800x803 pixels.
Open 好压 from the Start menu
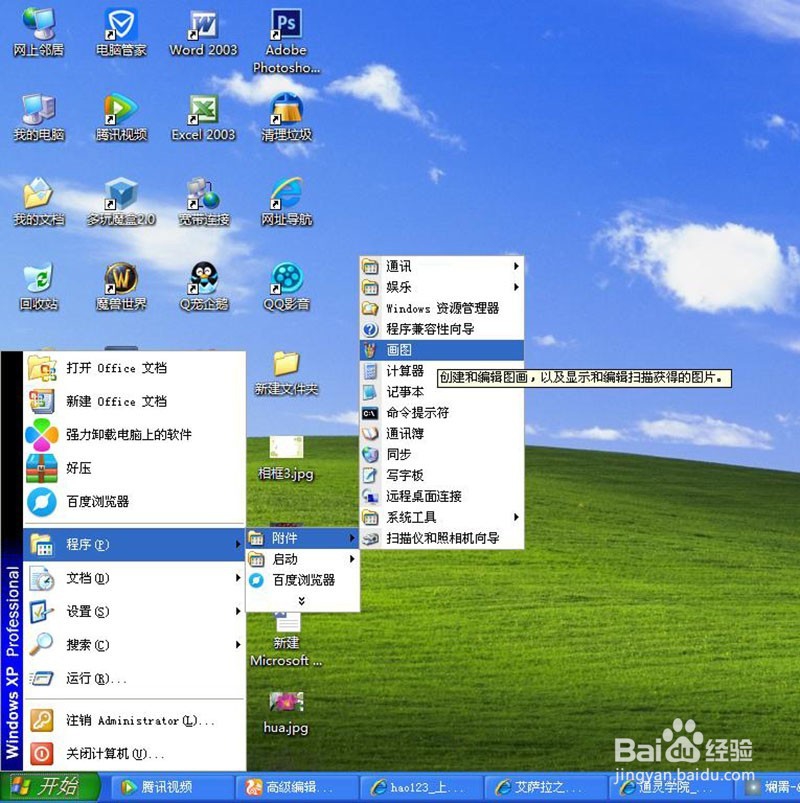[x=134, y=468]
